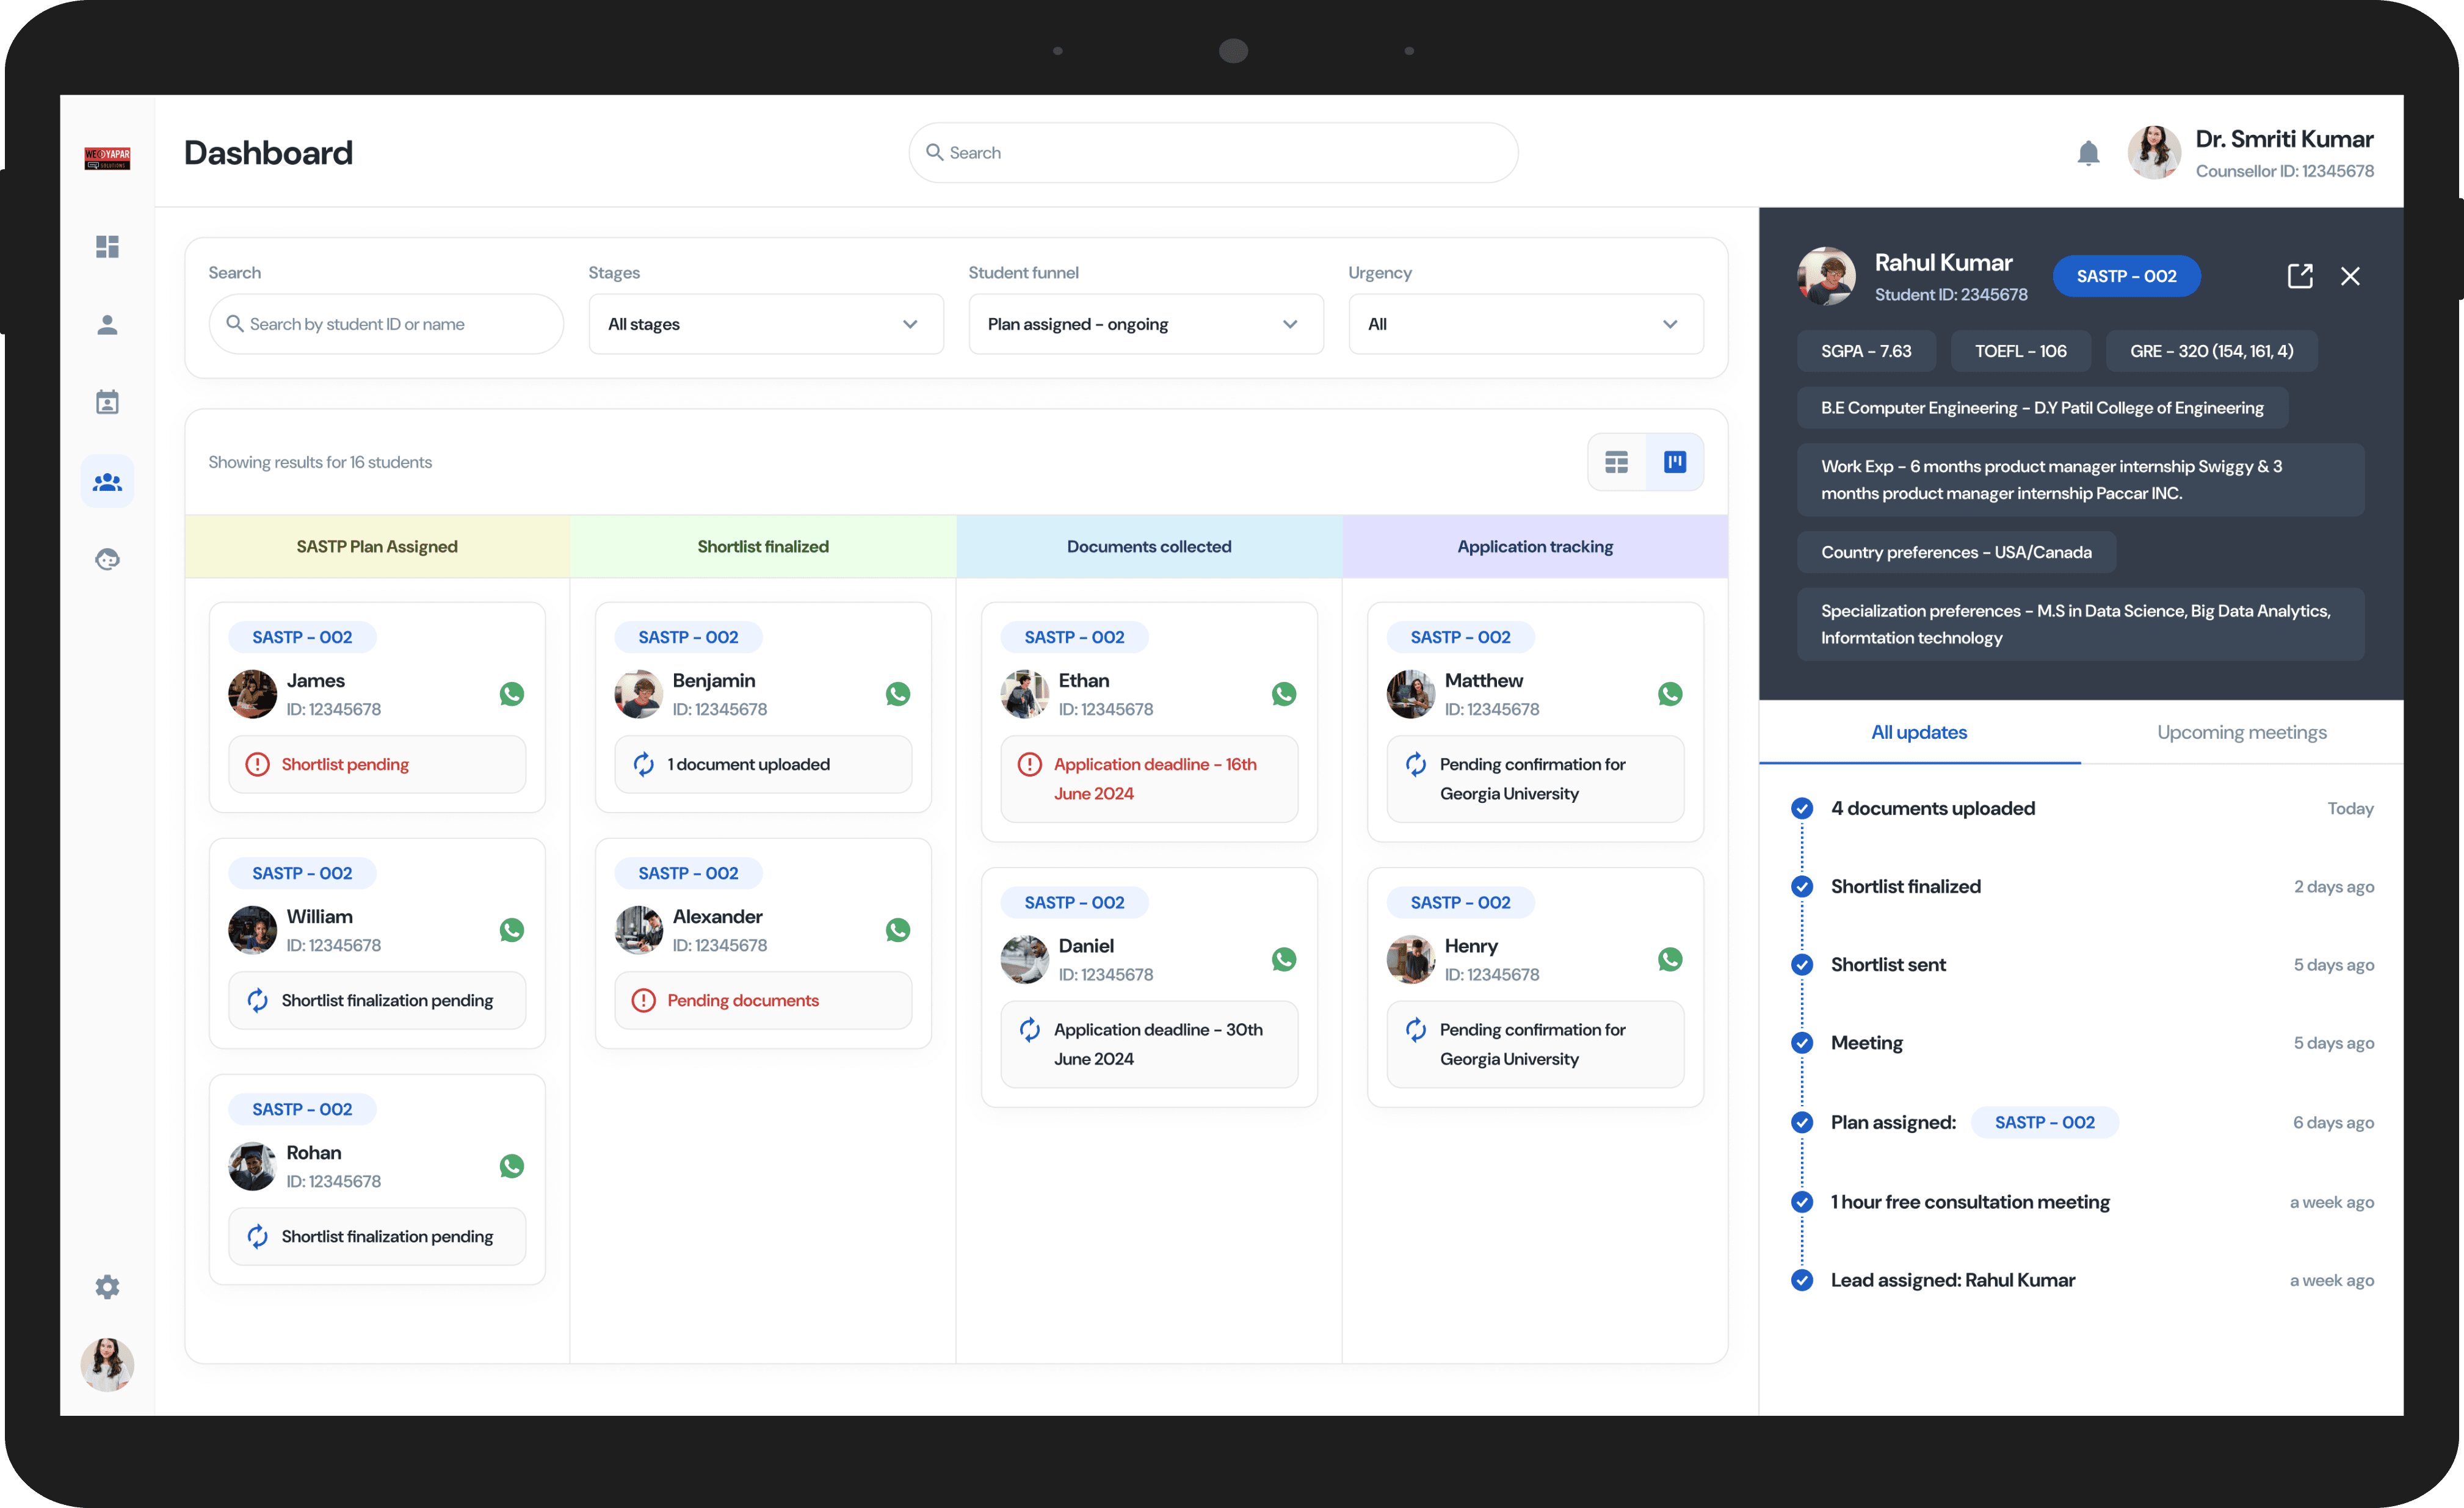Open the dashboard grid icon in sidebar
2464x1508 pixels.
[x=107, y=246]
